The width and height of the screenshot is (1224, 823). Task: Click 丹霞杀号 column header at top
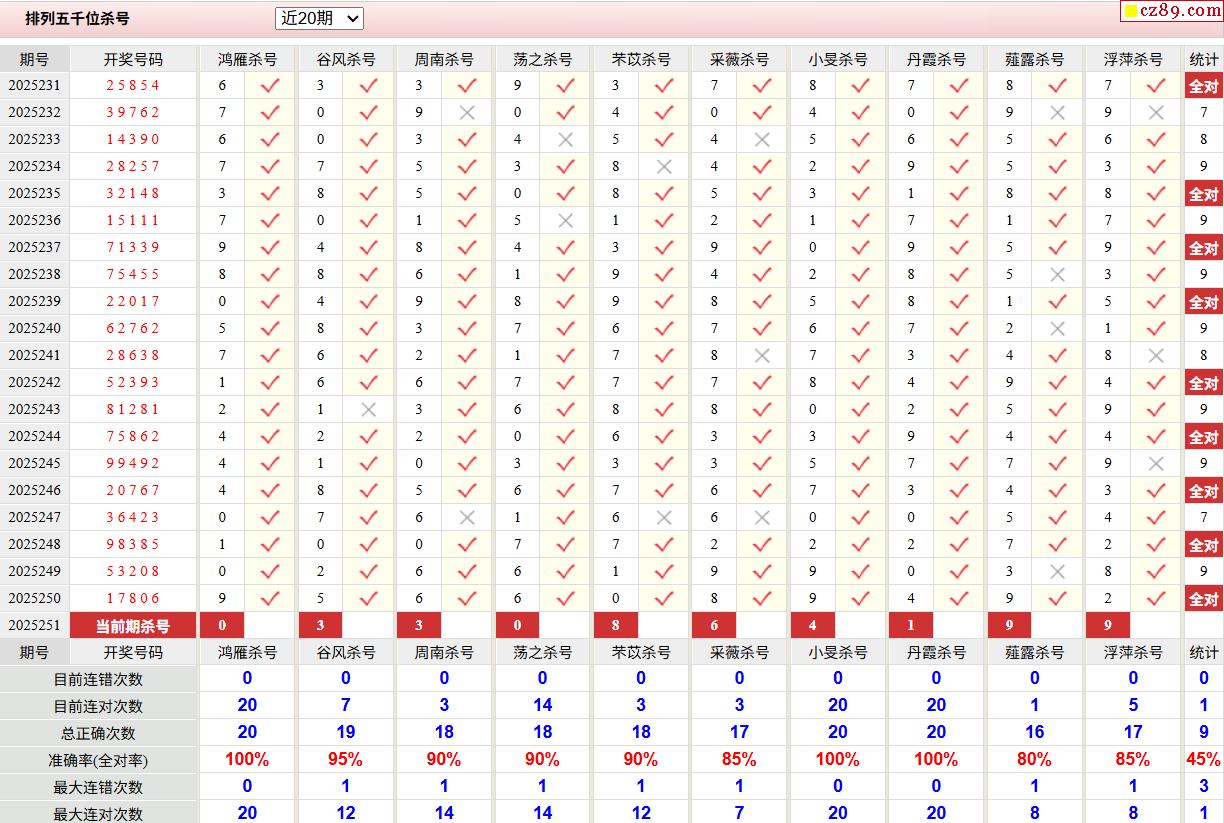936,59
